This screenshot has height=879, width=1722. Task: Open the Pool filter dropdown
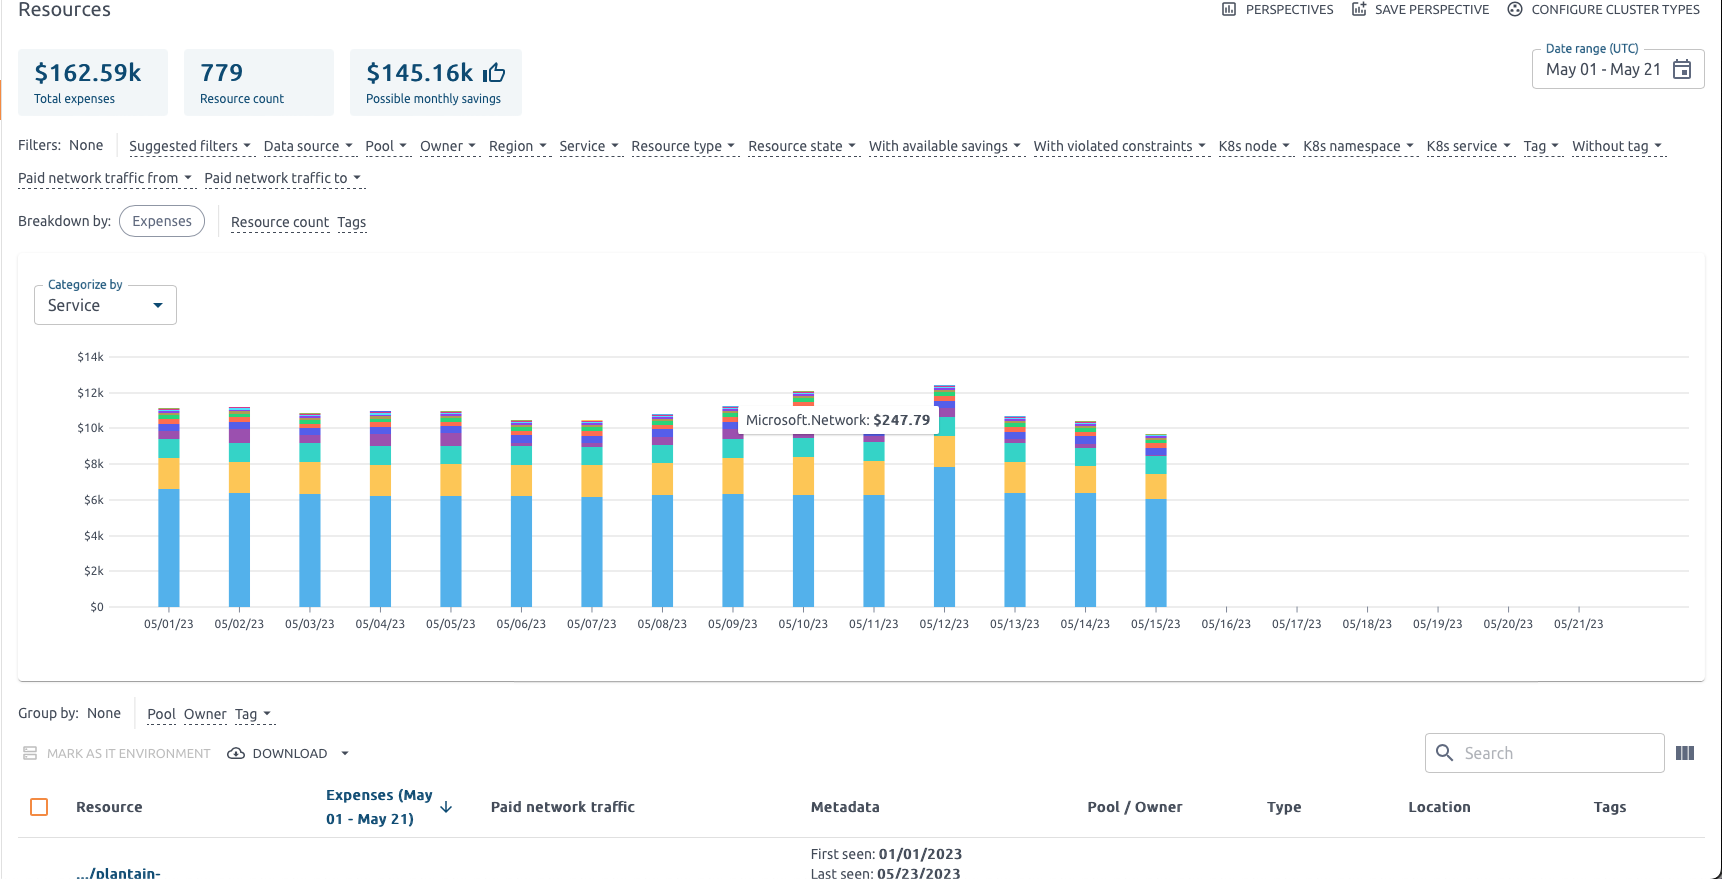[387, 146]
